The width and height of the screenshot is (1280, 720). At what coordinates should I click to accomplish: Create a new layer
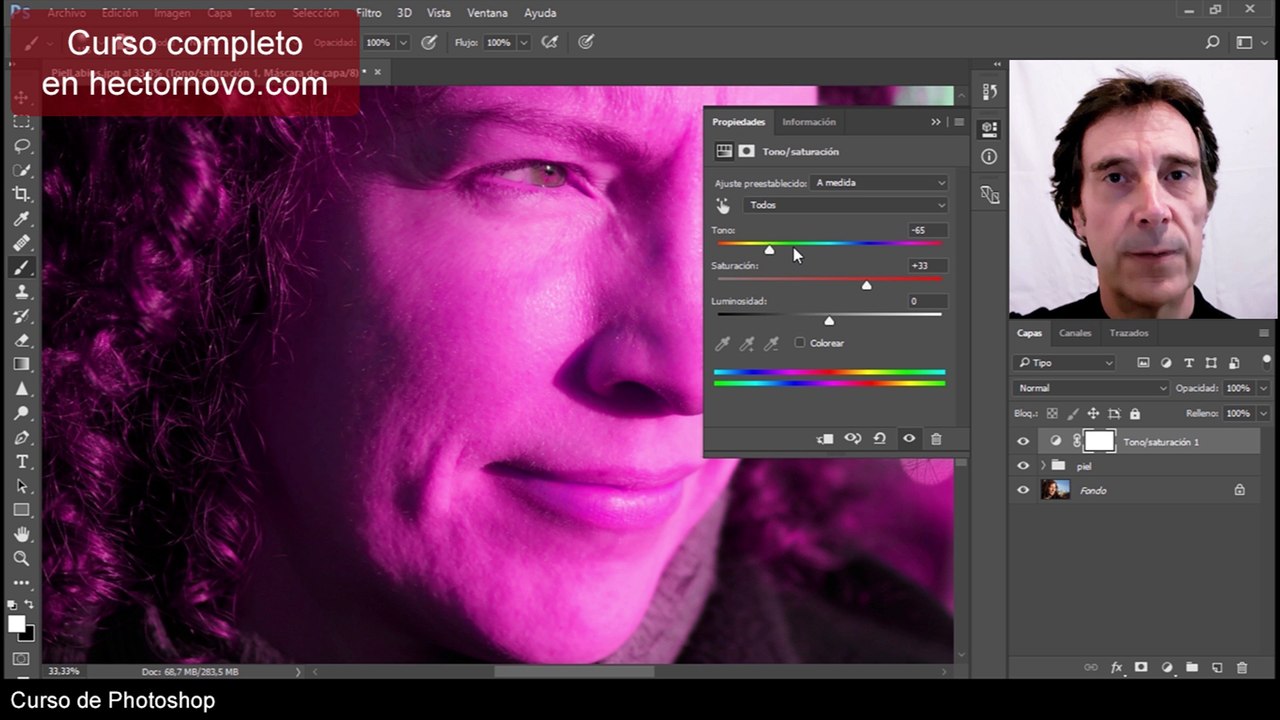click(1217, 668)
